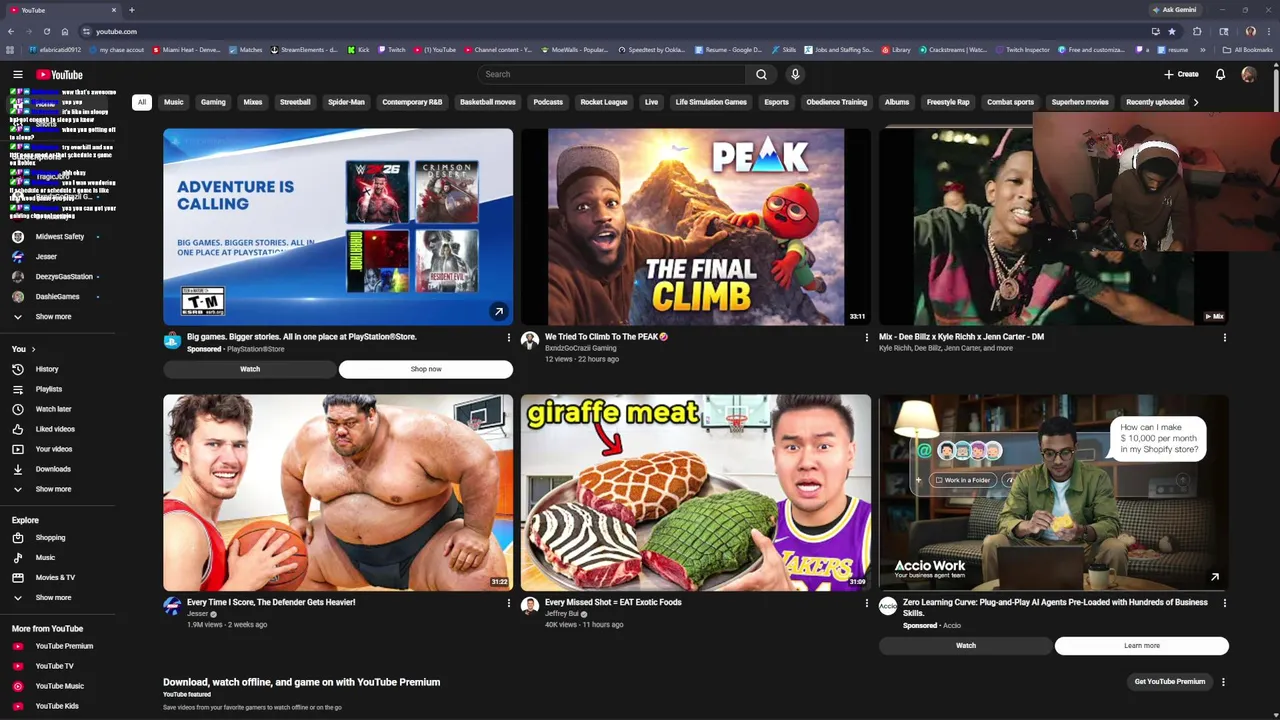Open Premium shelf three-dot options
Viewport: 1280px width, 720px height.
pos(1223,682)
